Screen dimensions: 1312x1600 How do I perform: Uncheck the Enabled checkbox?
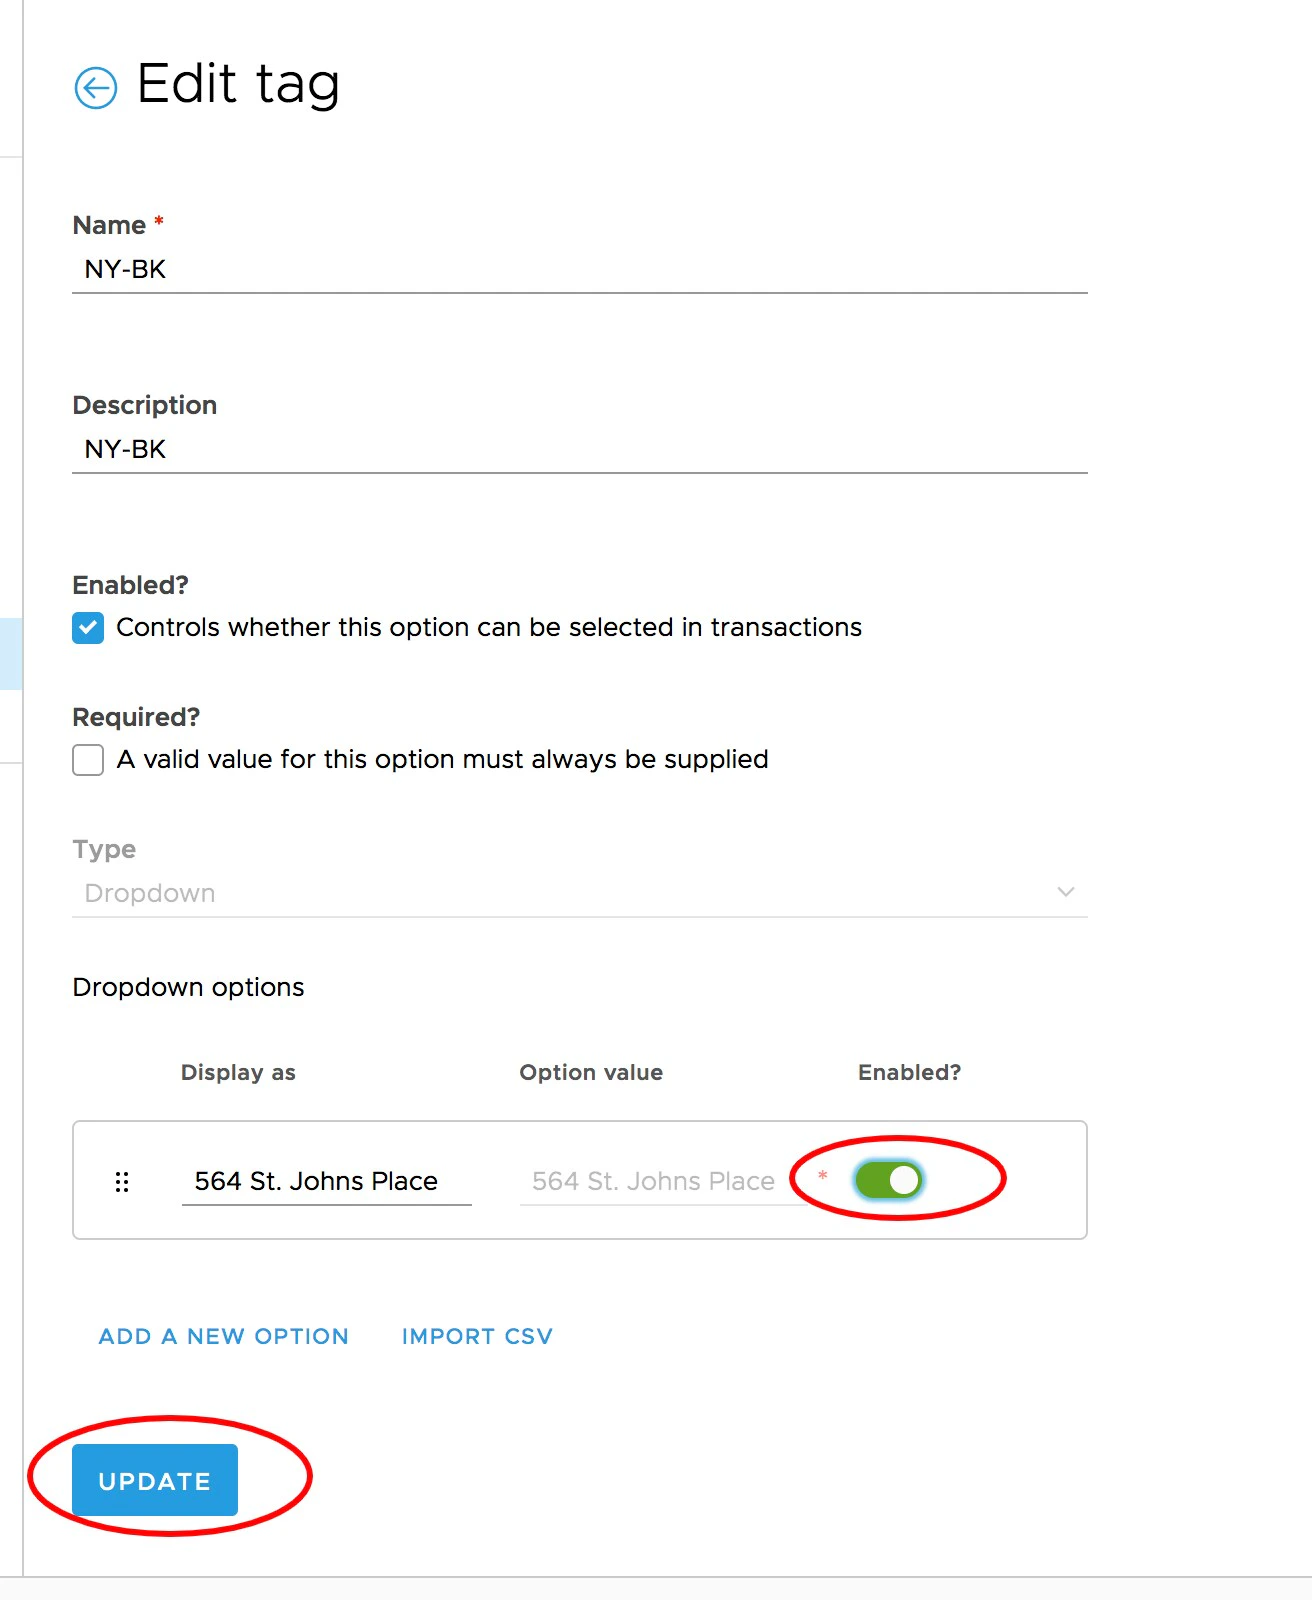click(x=87, y=627)
